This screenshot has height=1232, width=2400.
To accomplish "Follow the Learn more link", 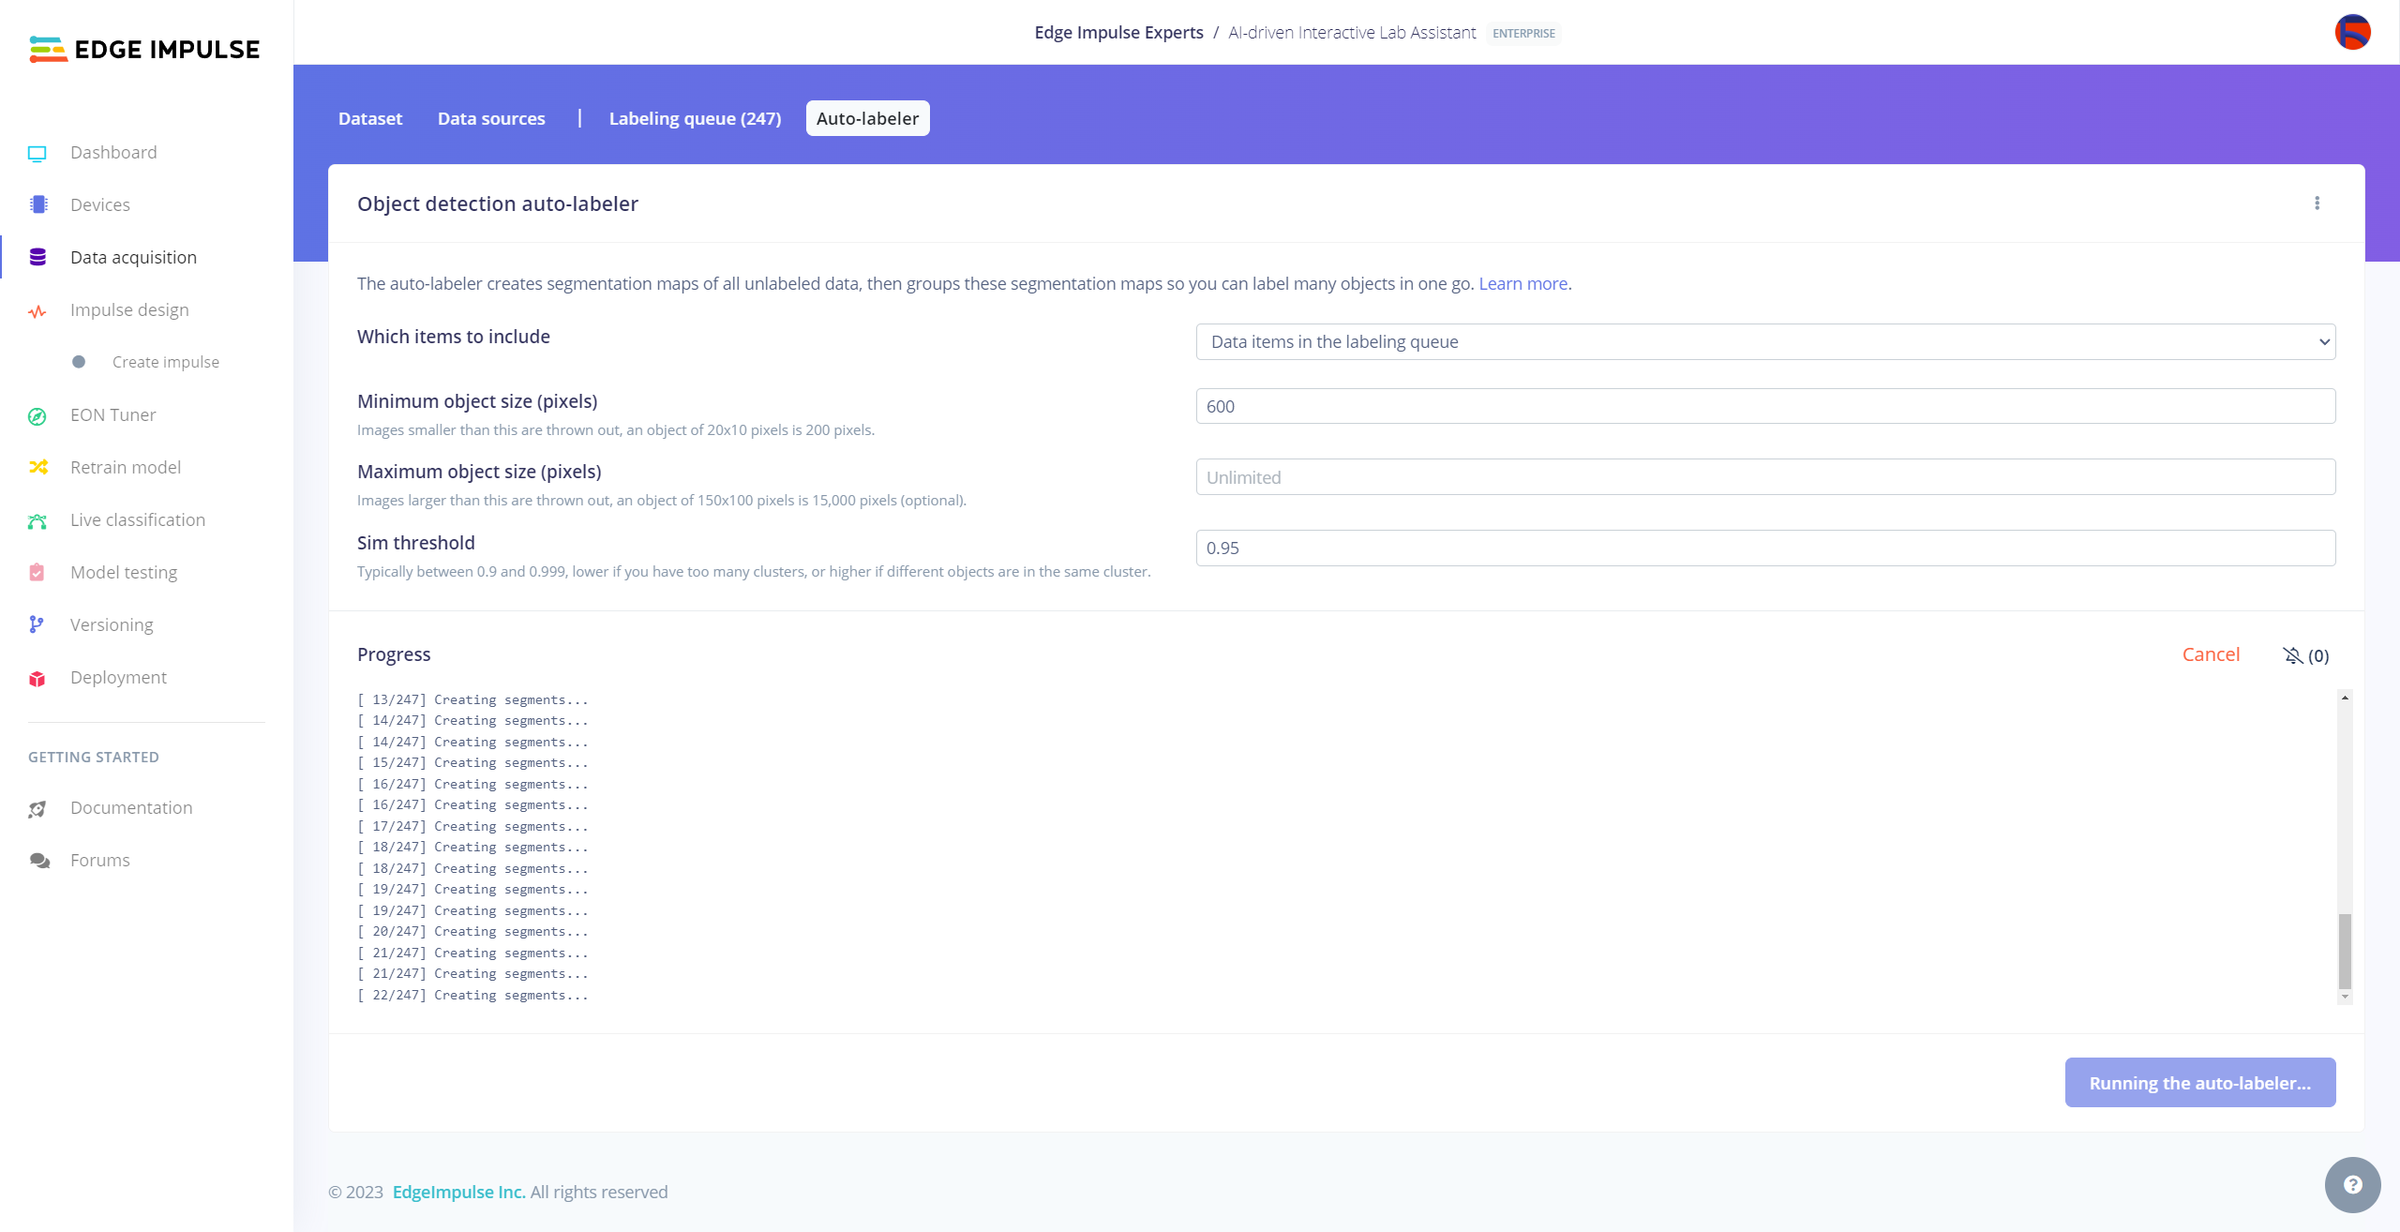I will coord(1523,283).
